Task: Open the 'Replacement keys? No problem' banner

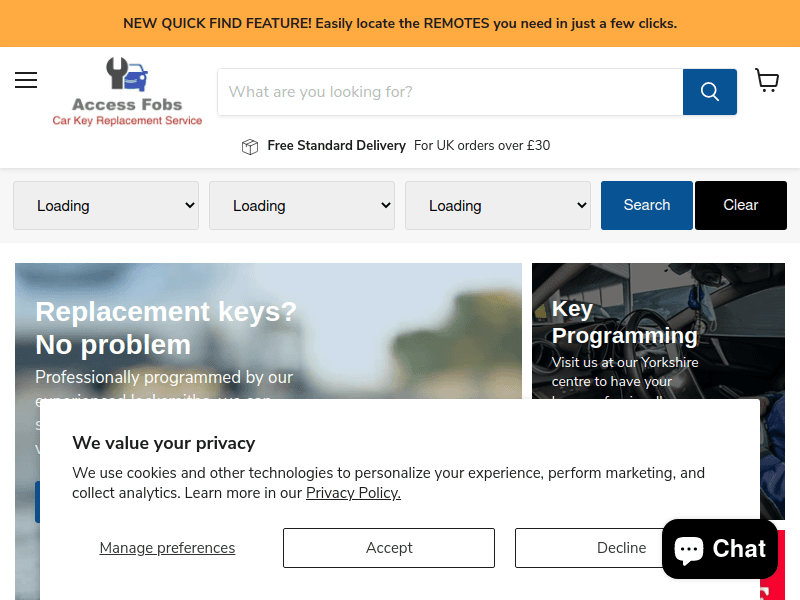Action: pos(166,327)
